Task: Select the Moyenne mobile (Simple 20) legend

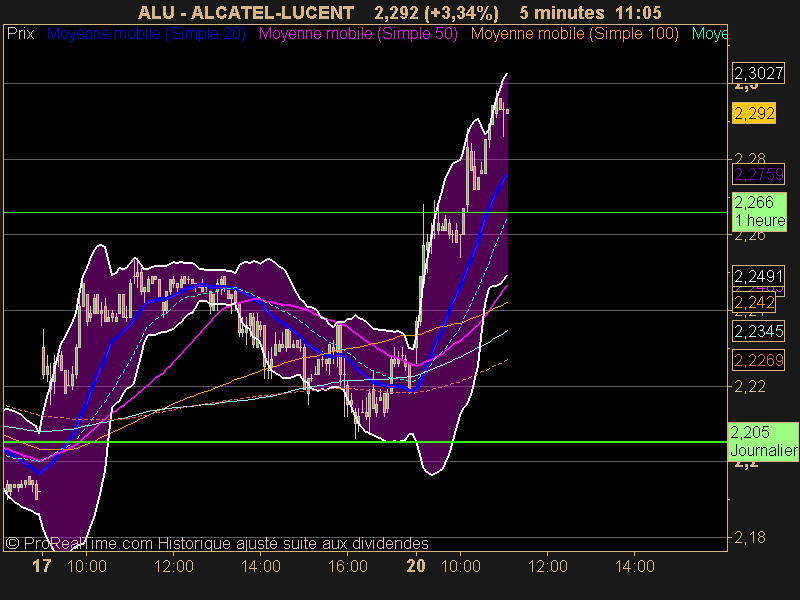Action: (146, 34)
